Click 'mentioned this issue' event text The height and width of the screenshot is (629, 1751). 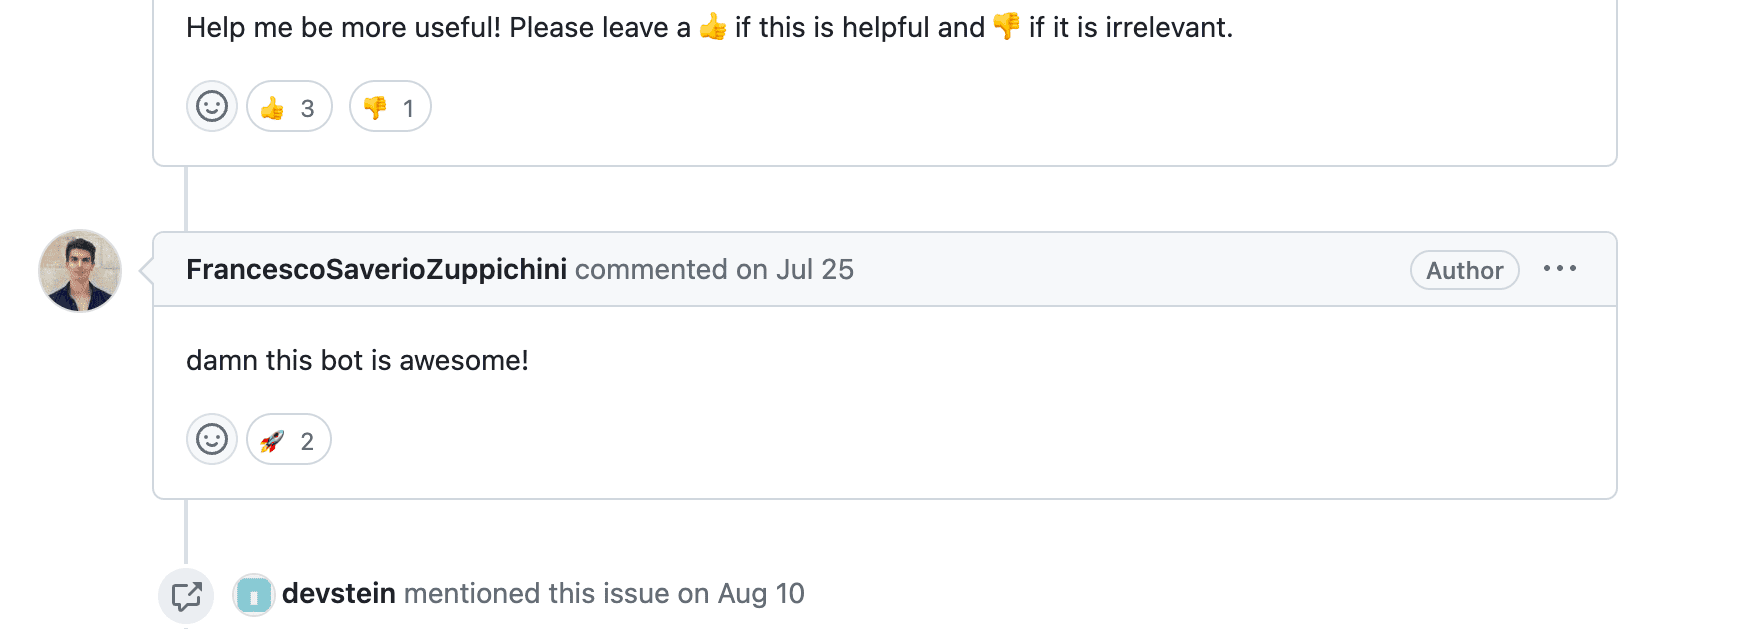click(536, 594)
